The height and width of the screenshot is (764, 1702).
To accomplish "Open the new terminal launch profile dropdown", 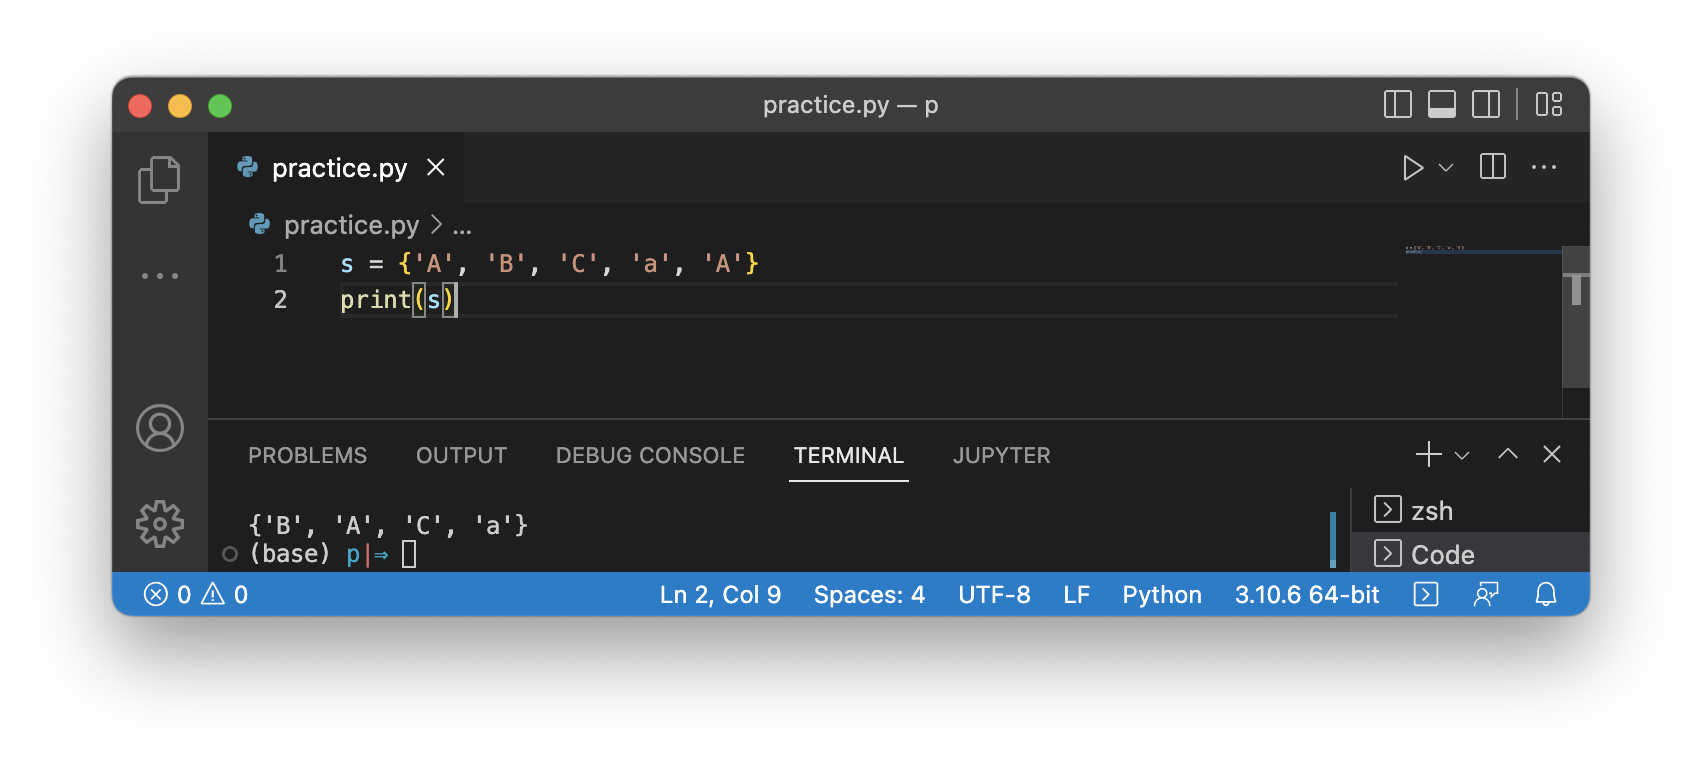I will point(1462,455).
